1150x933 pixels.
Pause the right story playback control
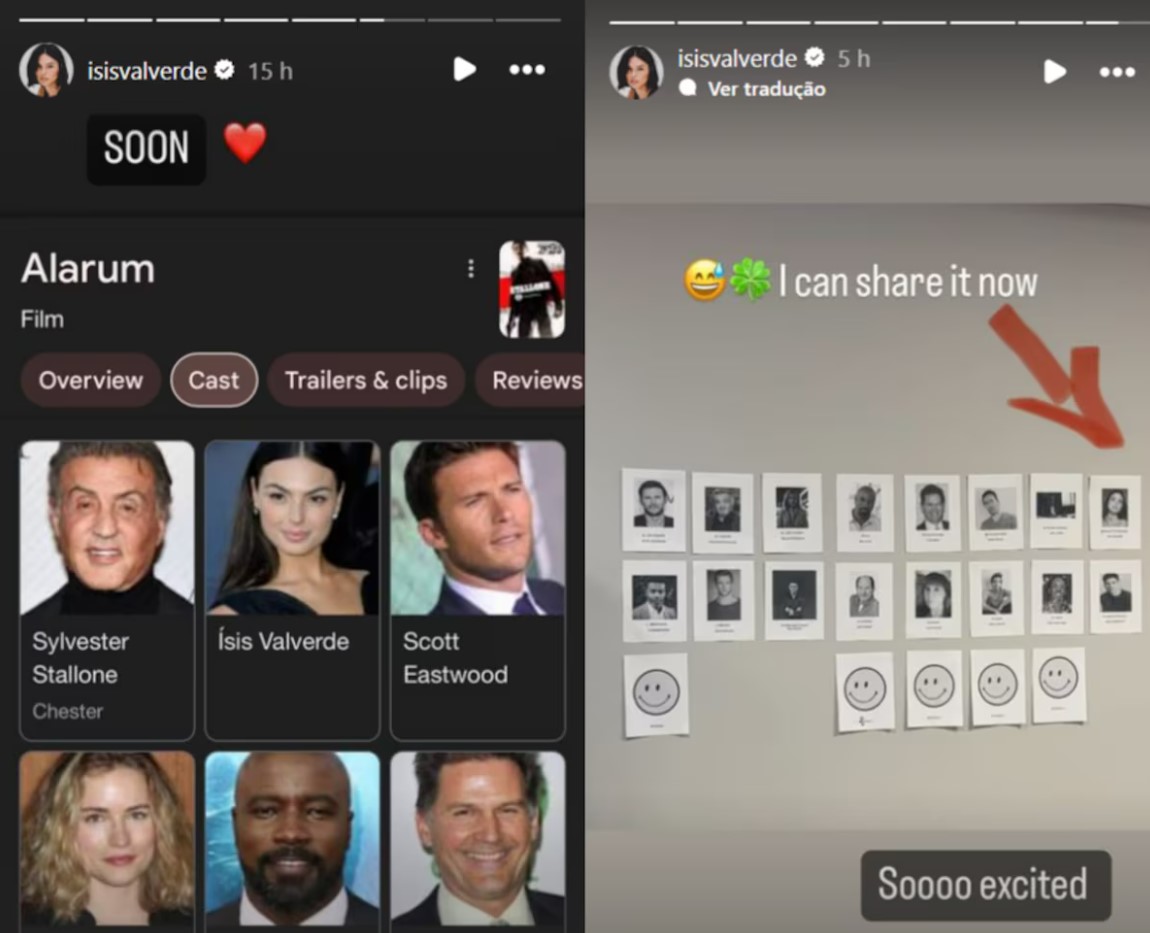coord(1054,72)
